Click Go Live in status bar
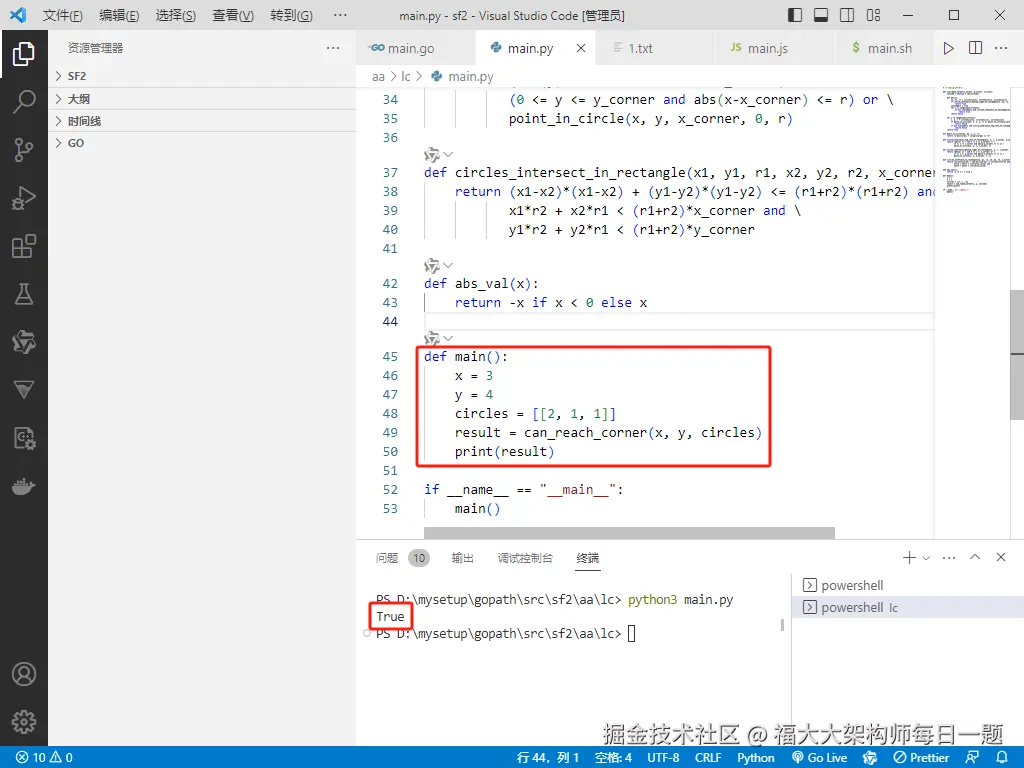Screen dimensions: 1024x768 coord(820,757)
